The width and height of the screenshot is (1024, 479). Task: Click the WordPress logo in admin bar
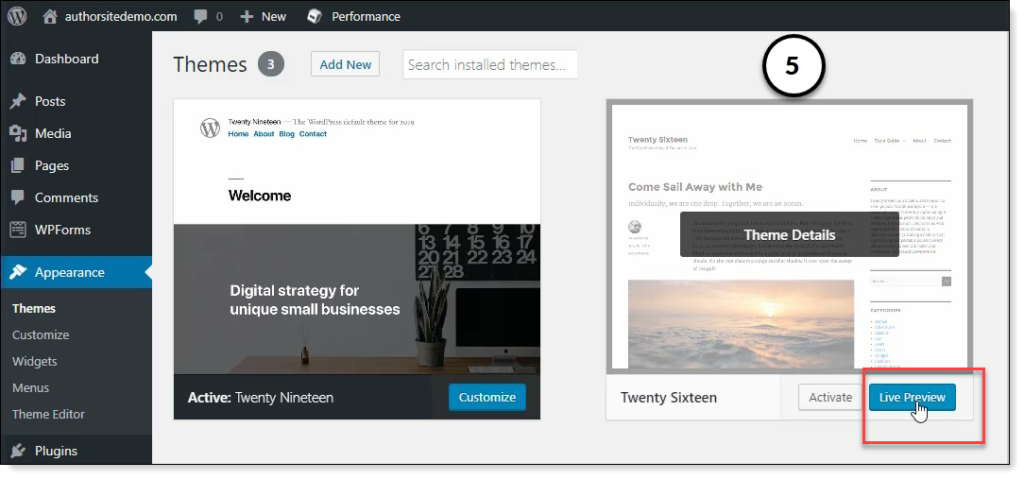click(x=18, y=16)
